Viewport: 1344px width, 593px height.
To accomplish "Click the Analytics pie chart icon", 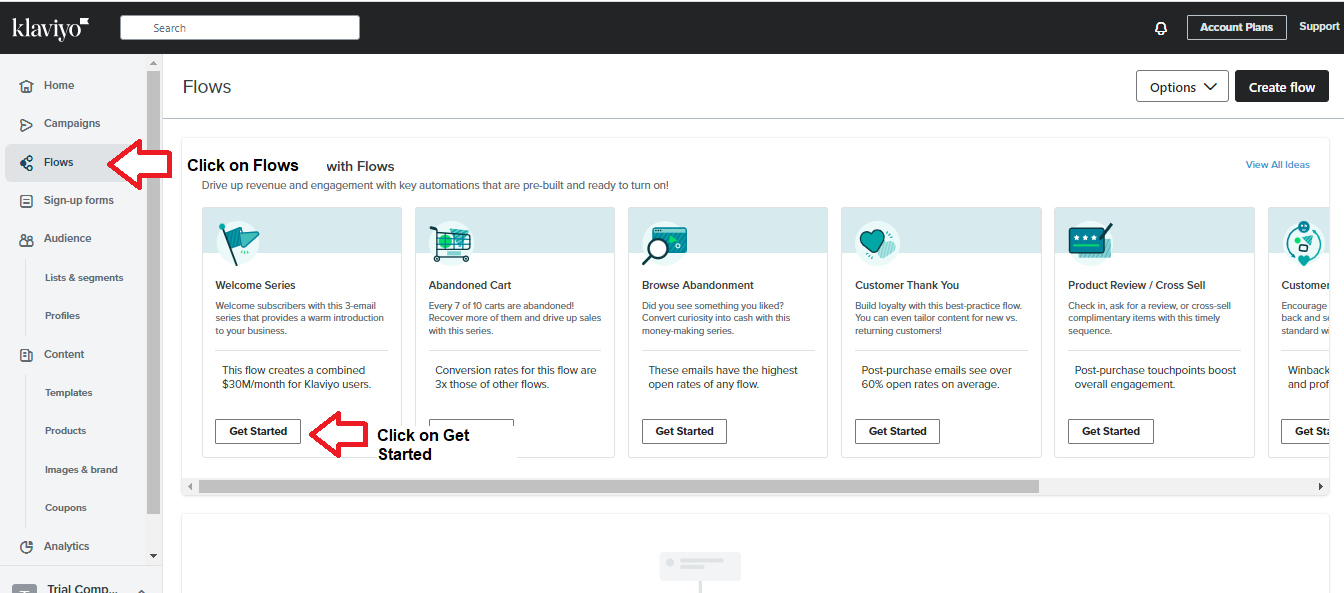I will pyautogui.click(x=27, y=547).
